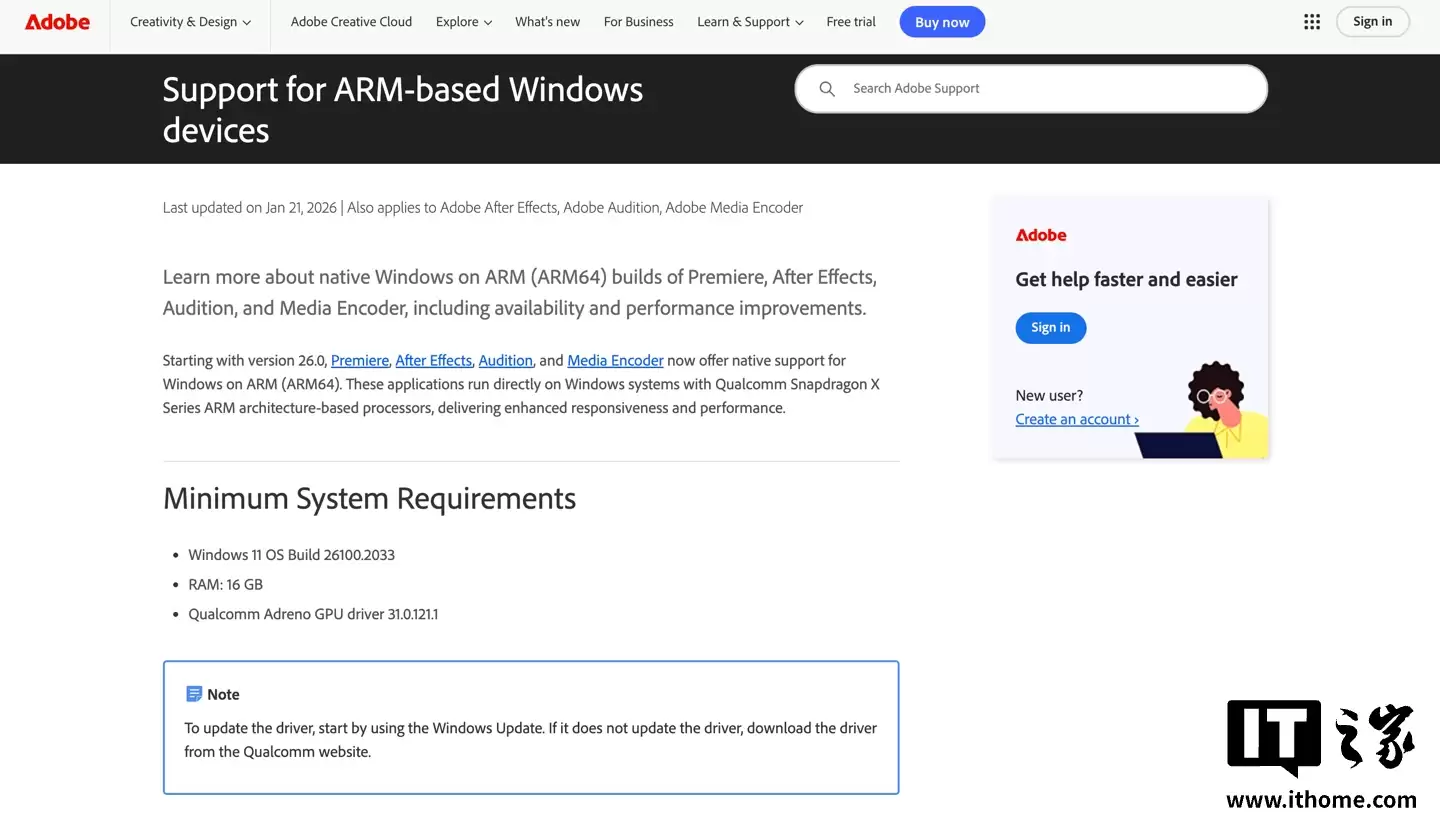The width and height of the screenshot is (1440, 828).
Task: Select the What's new menu item
Action: point(547,21)
